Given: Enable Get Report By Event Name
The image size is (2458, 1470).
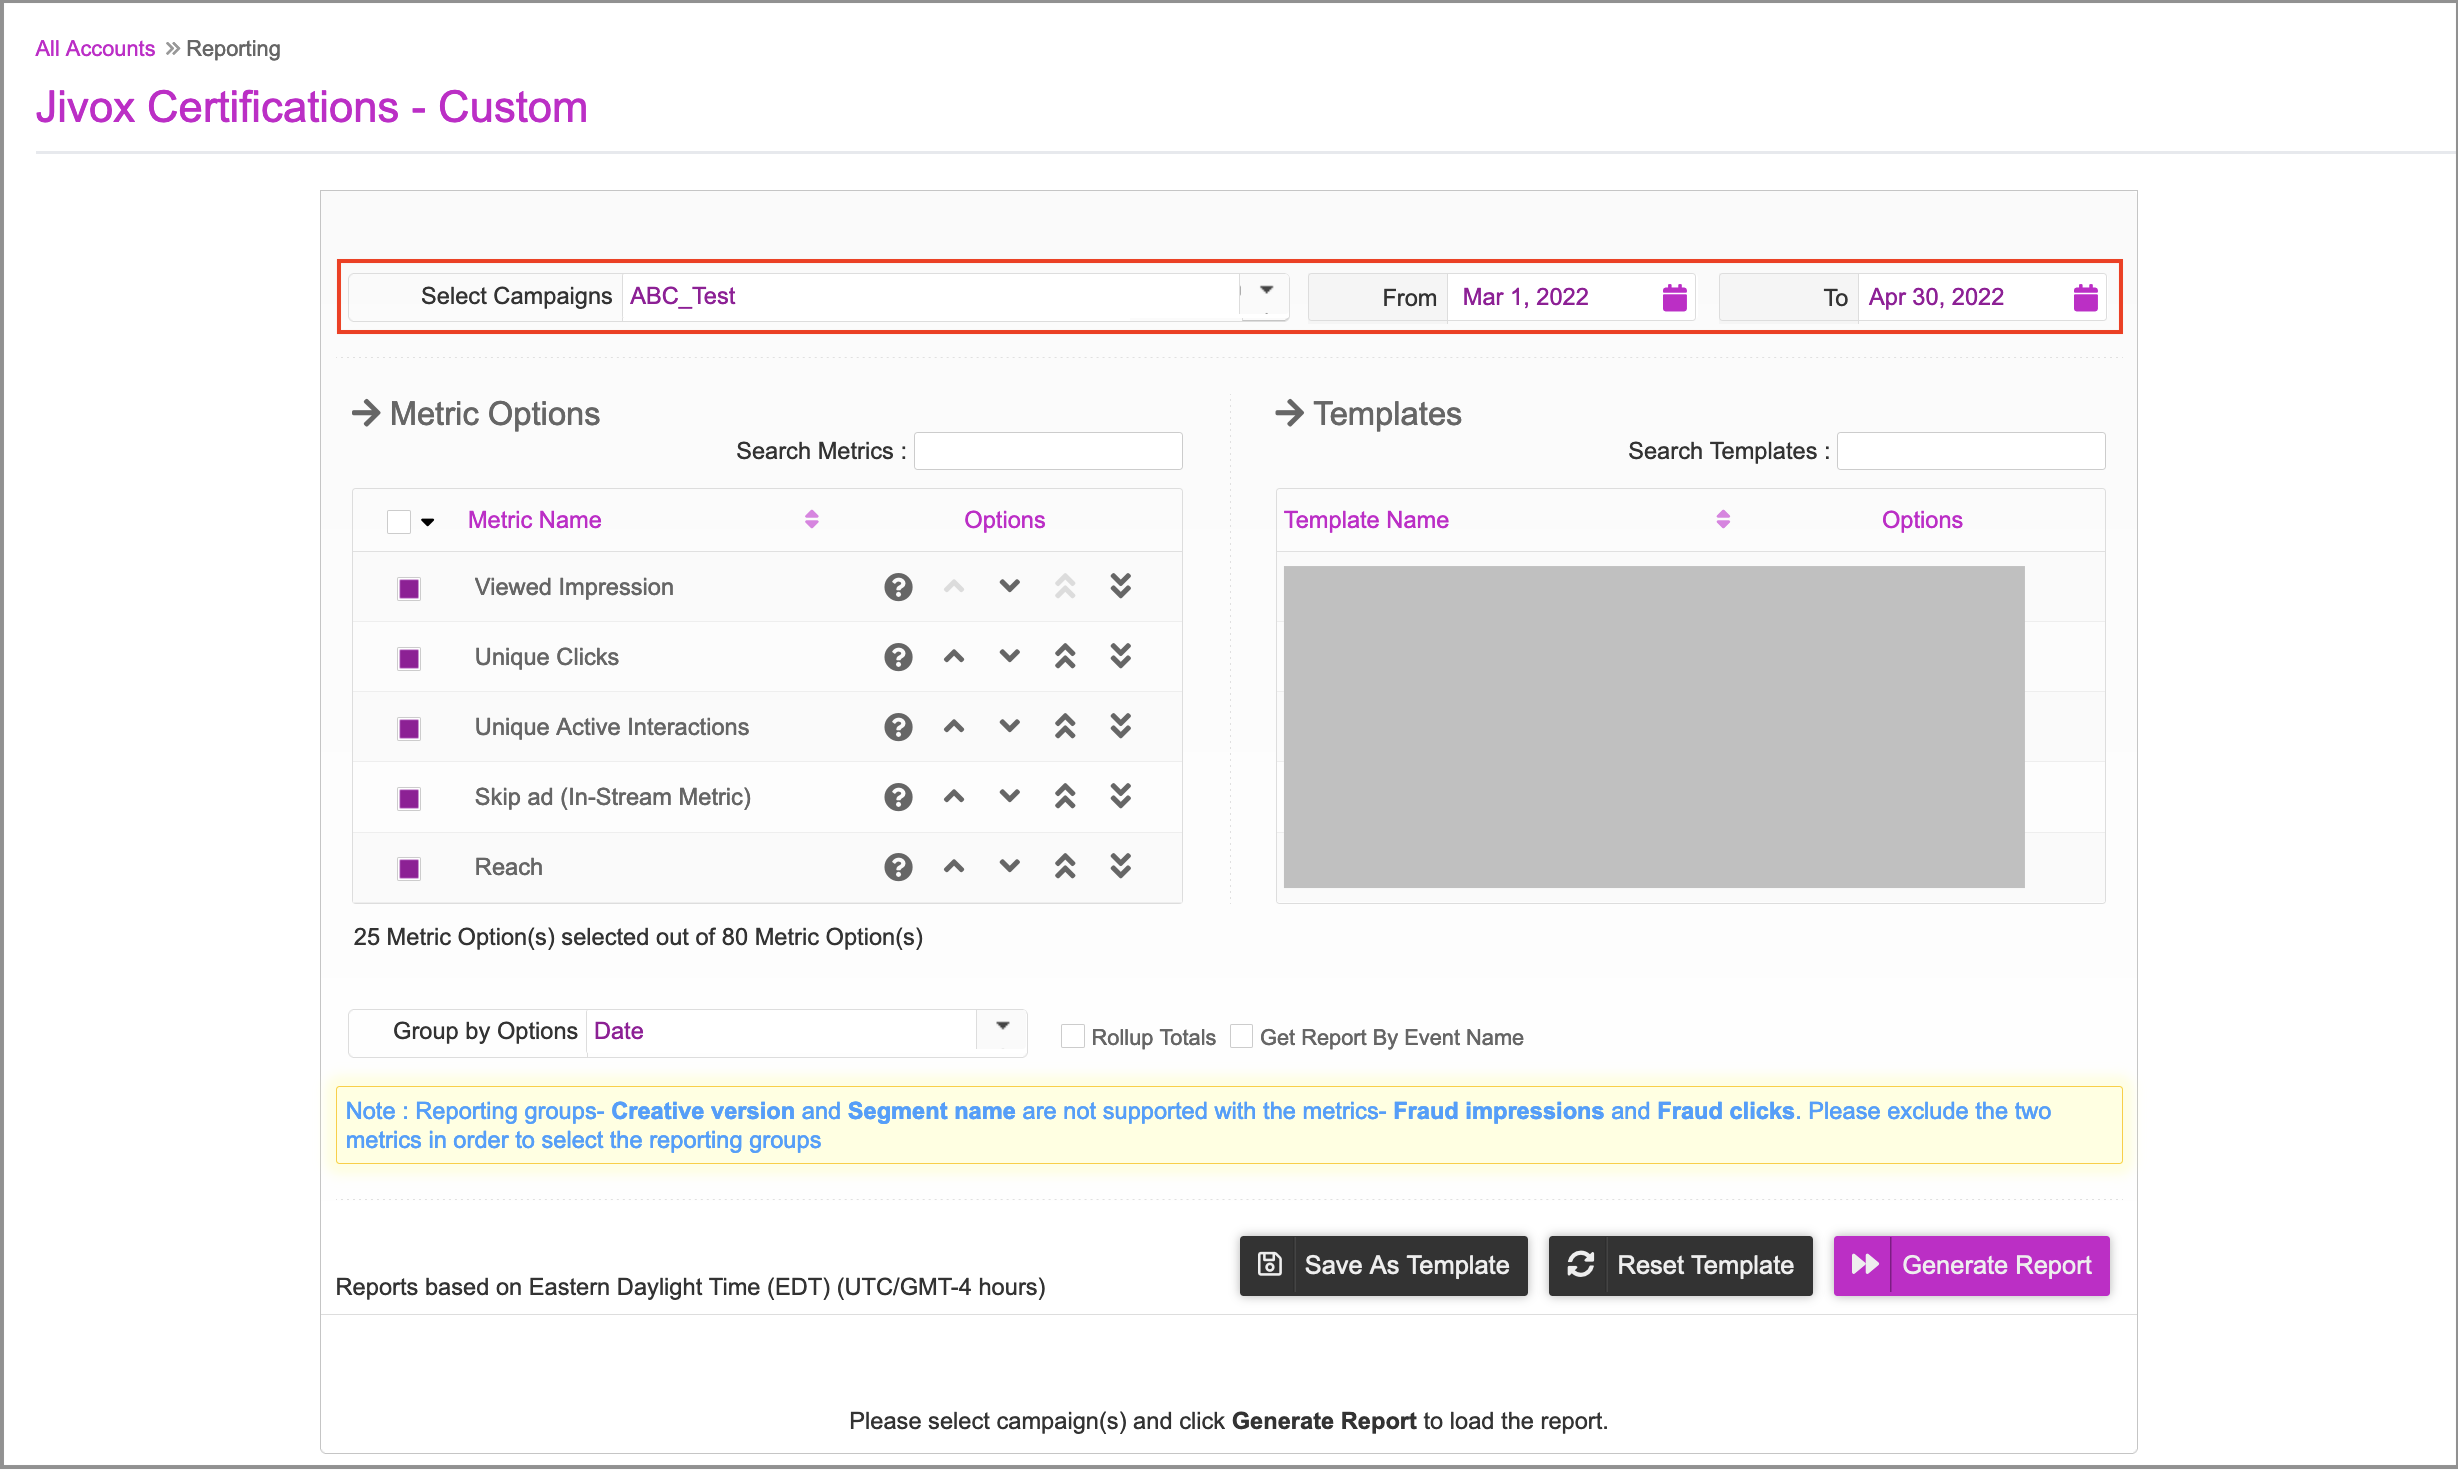Looking at the screenshot, I should [x=1241, y=1036].
